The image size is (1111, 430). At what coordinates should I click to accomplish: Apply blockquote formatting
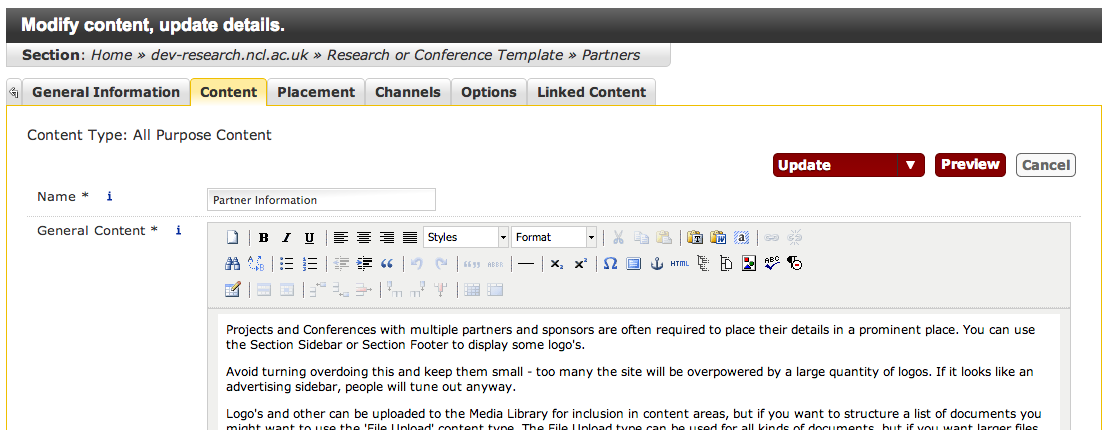click(x=387, y=264)
